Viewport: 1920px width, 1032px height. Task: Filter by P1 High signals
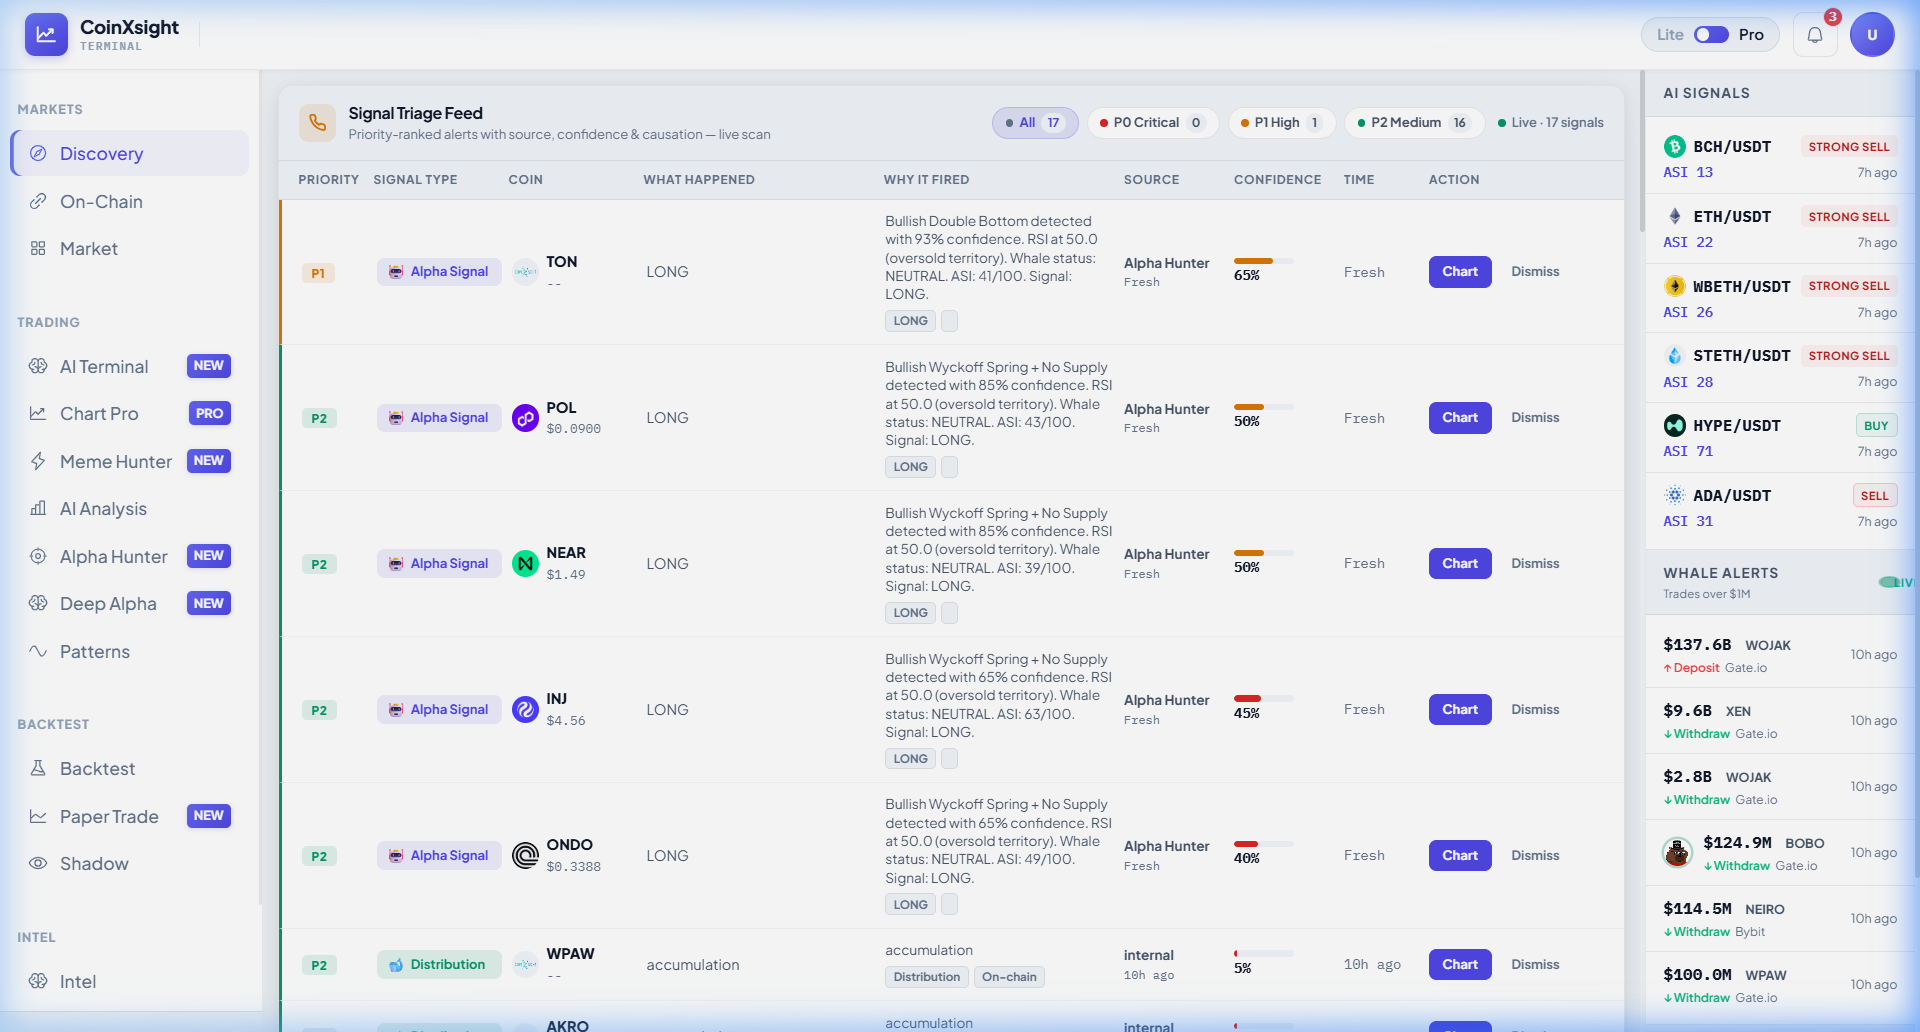[x=1282, y=123]
